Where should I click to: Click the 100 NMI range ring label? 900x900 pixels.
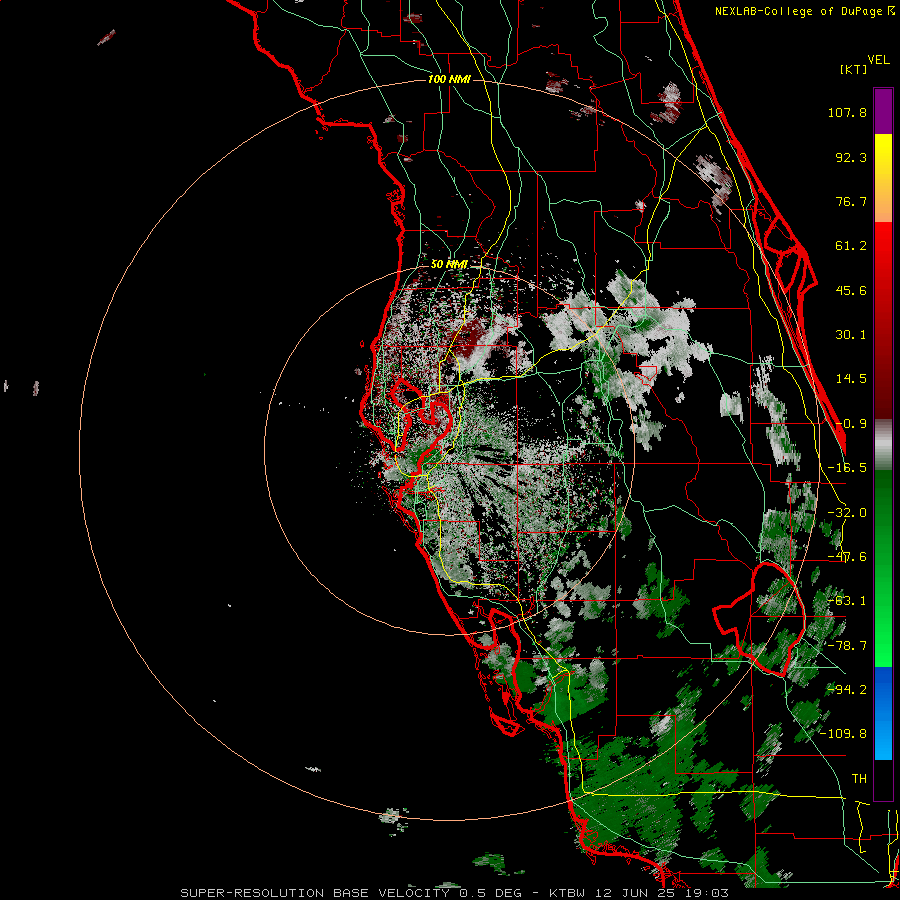click(x=449, y=79)
